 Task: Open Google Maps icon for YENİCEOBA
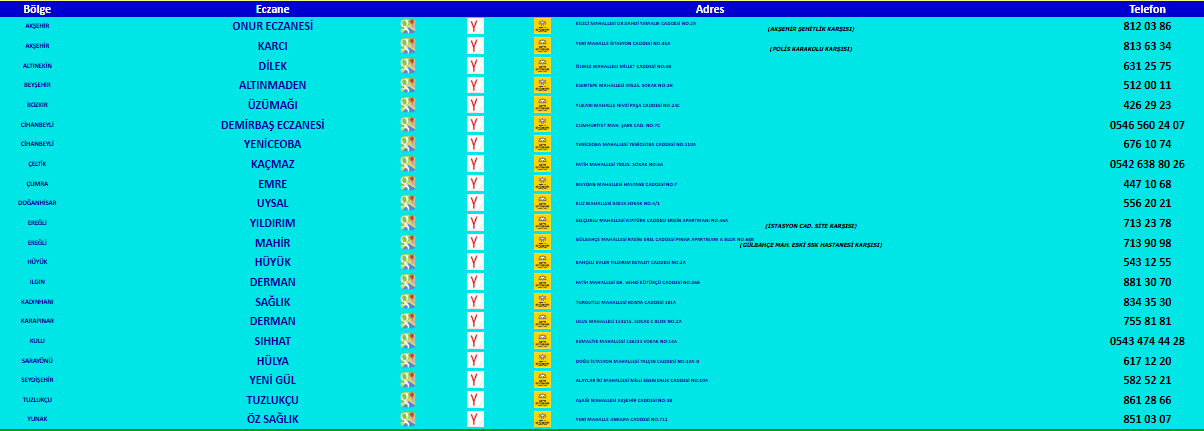tap(408, 144)
